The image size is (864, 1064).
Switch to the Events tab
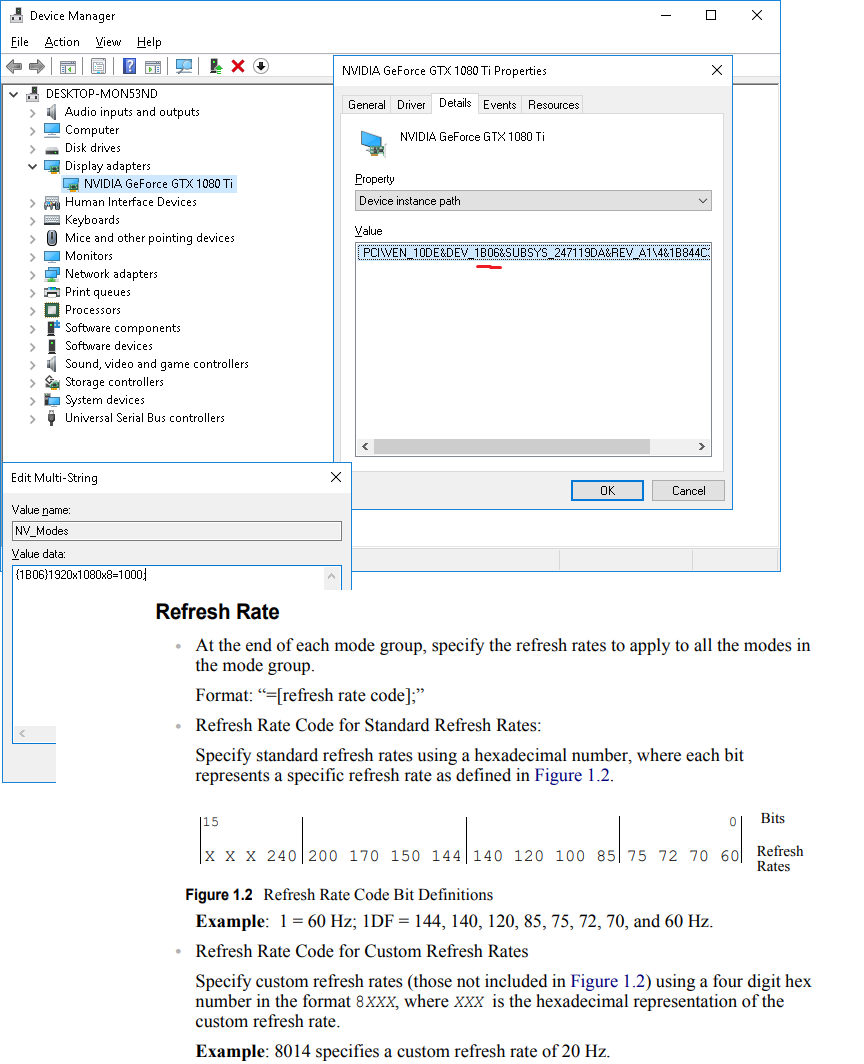[x=500, y=104]
